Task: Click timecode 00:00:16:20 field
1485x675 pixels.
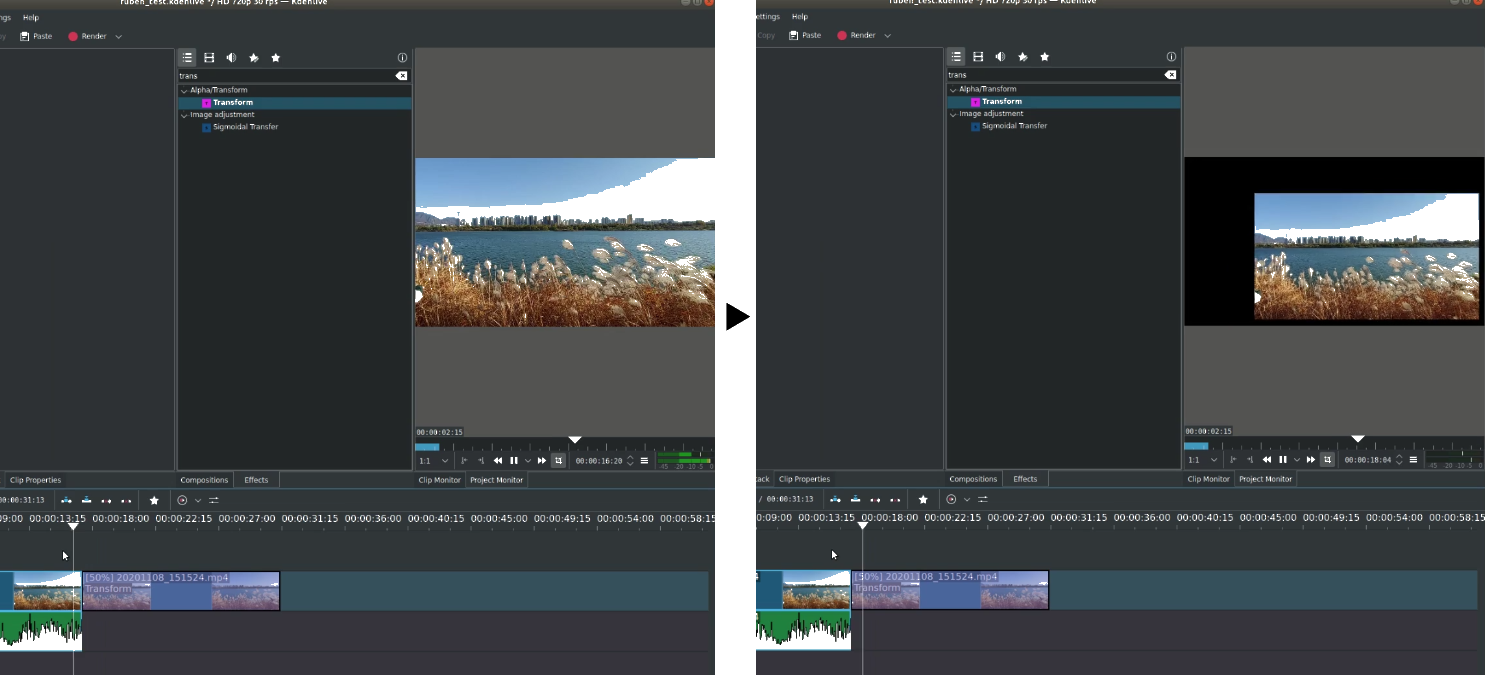Action: pos(599,461)
